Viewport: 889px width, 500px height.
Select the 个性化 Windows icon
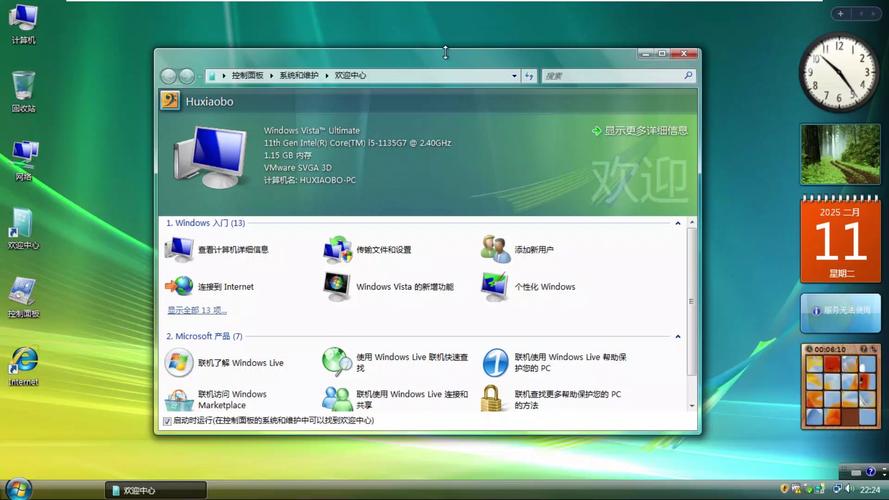pyautogui.click(x=495, y=286)
